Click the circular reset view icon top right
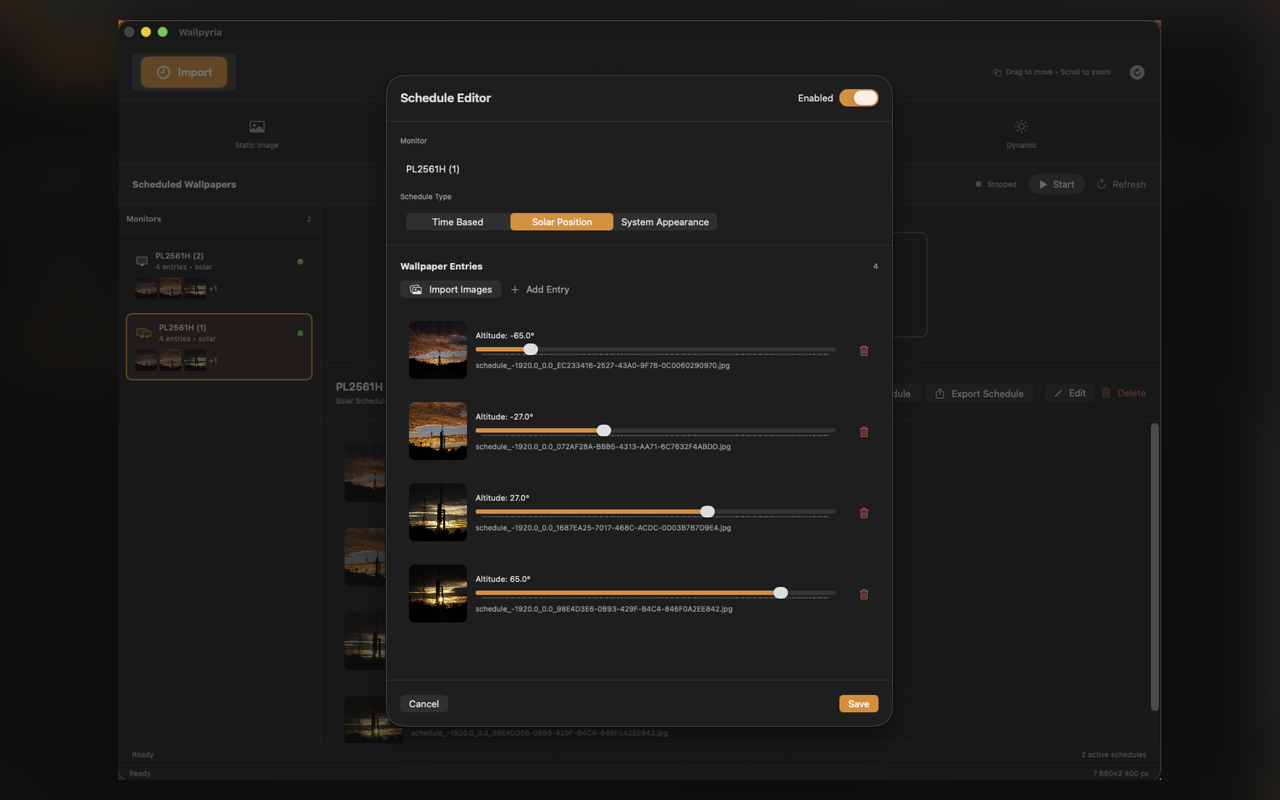1280x800 pixels. 1137,72
